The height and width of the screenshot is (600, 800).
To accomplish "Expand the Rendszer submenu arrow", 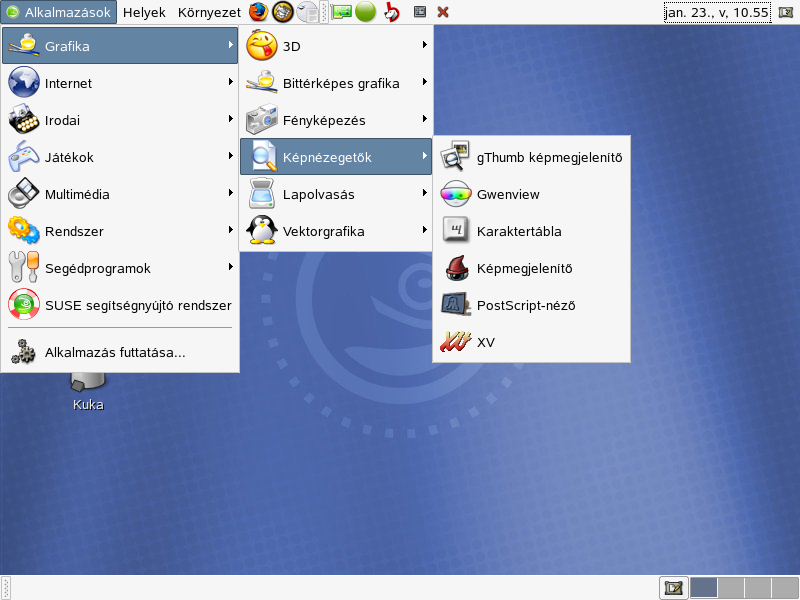I will (231, 230).
